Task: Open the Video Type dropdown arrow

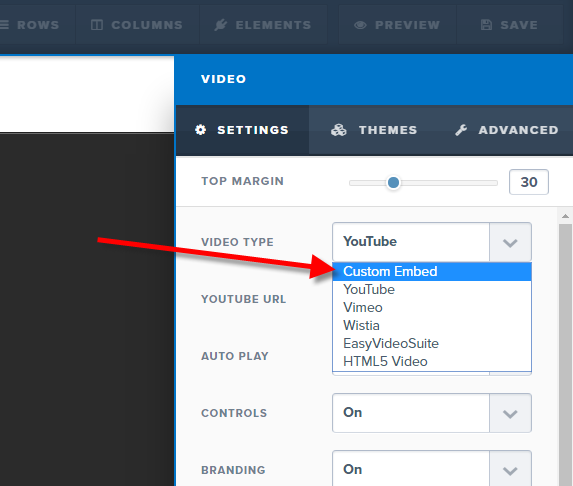Action: pyautogui.click(x=510, y=242)
